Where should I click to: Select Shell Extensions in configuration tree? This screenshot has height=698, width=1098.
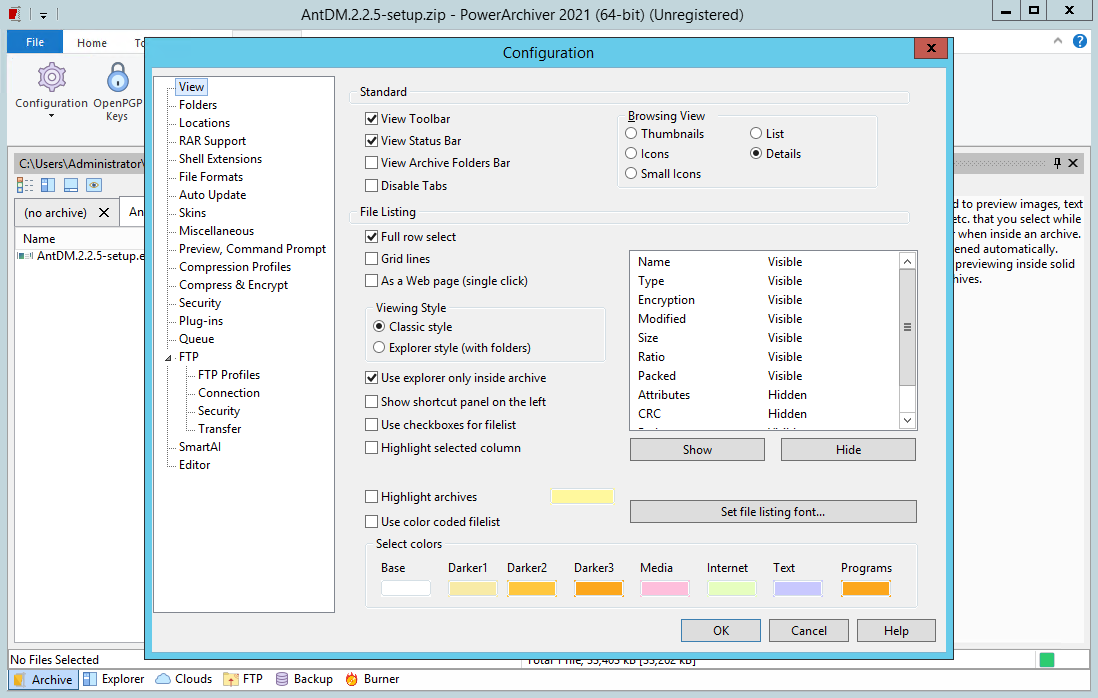(x=220, y=159)
